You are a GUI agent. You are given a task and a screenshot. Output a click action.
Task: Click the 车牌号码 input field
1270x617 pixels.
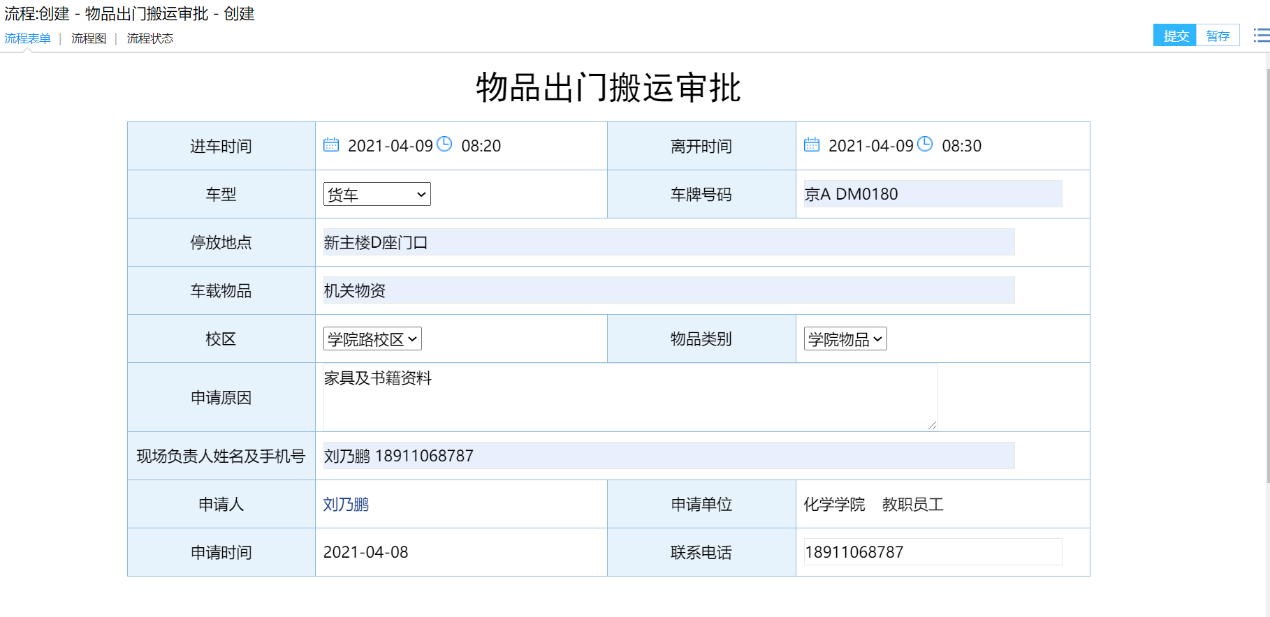coord(932,194)
